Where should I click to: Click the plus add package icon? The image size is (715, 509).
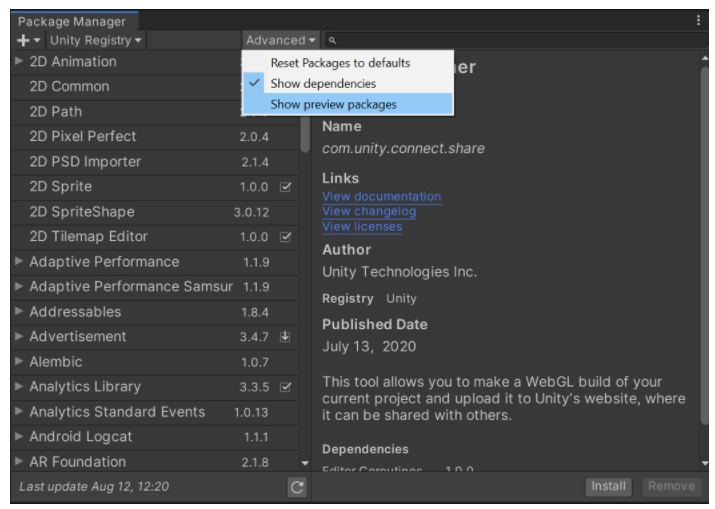[23, 40]
